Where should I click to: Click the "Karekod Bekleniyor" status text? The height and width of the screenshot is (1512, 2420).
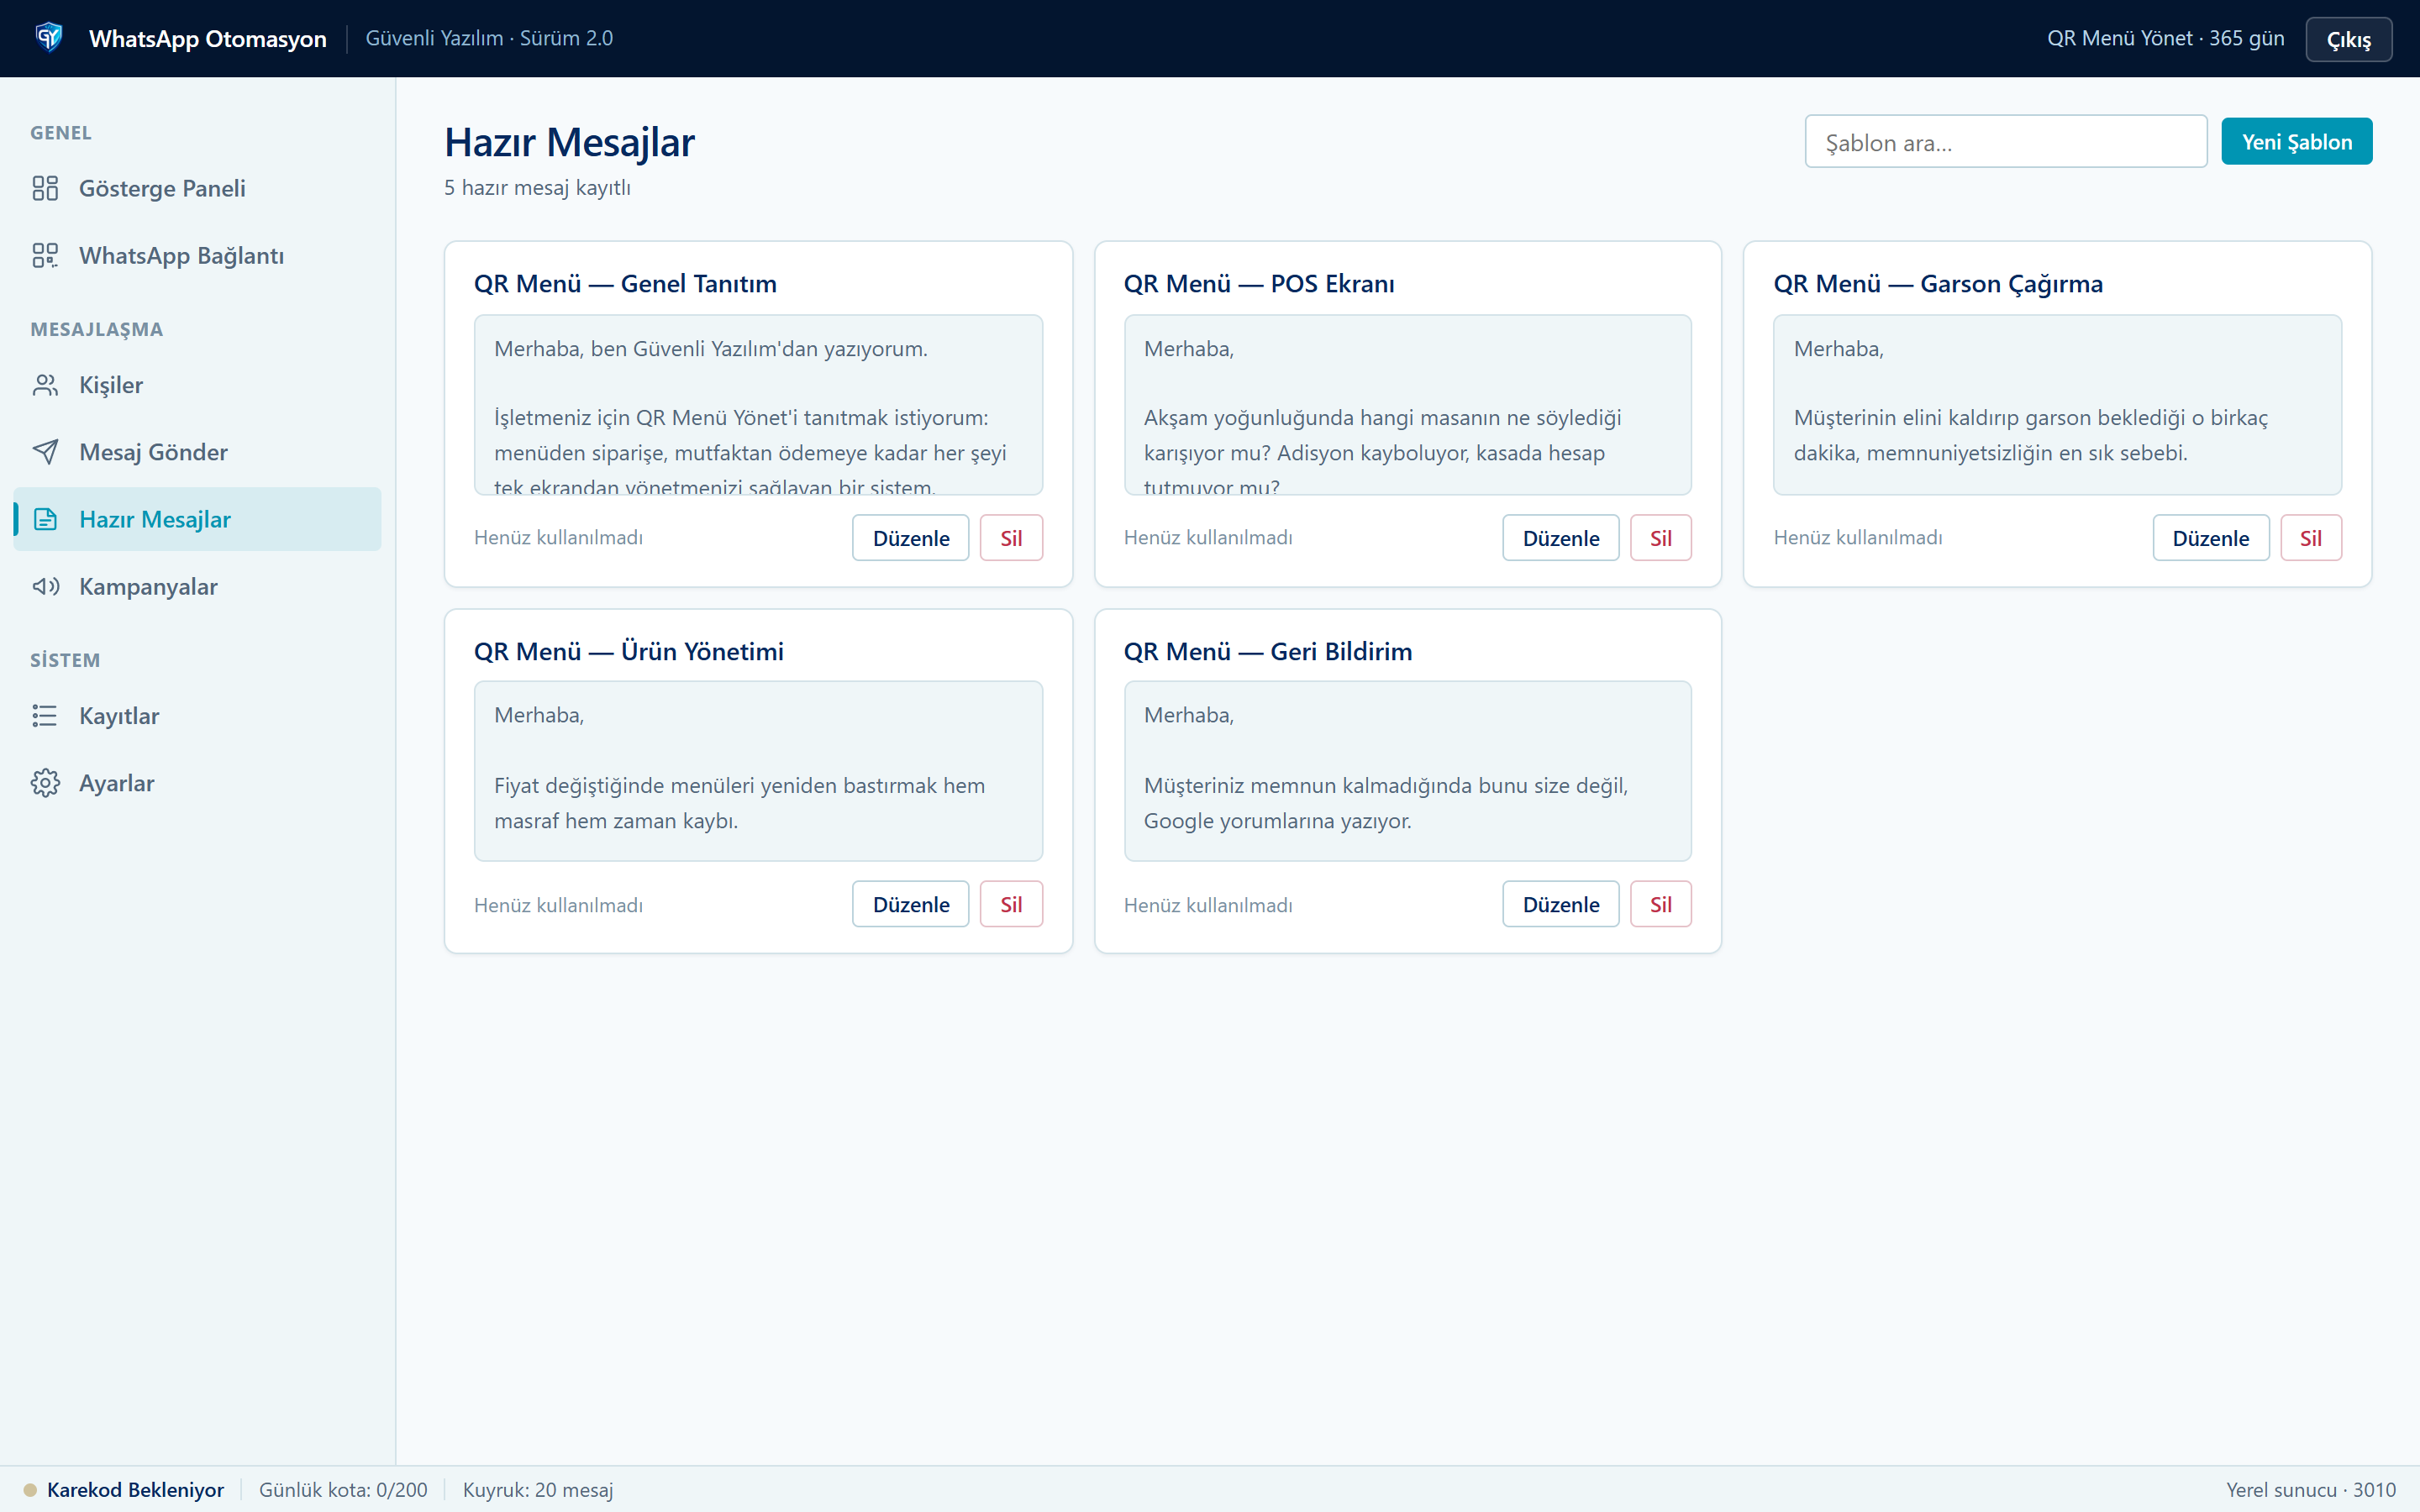pos(135,1490)
